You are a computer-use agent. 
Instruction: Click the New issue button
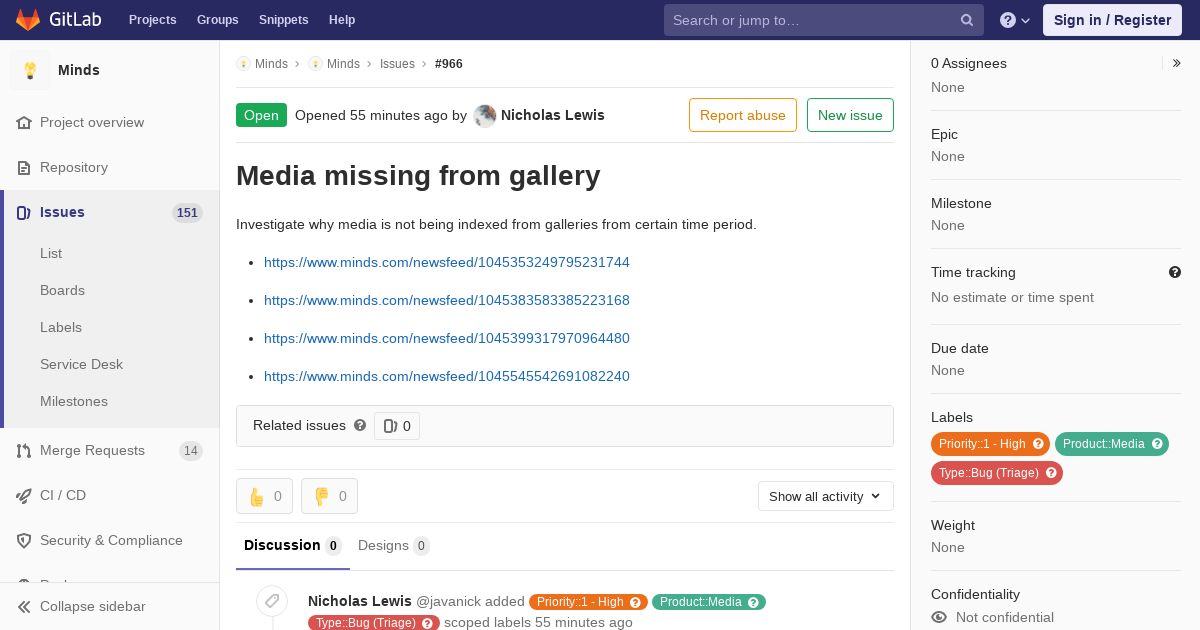[850, 115]
